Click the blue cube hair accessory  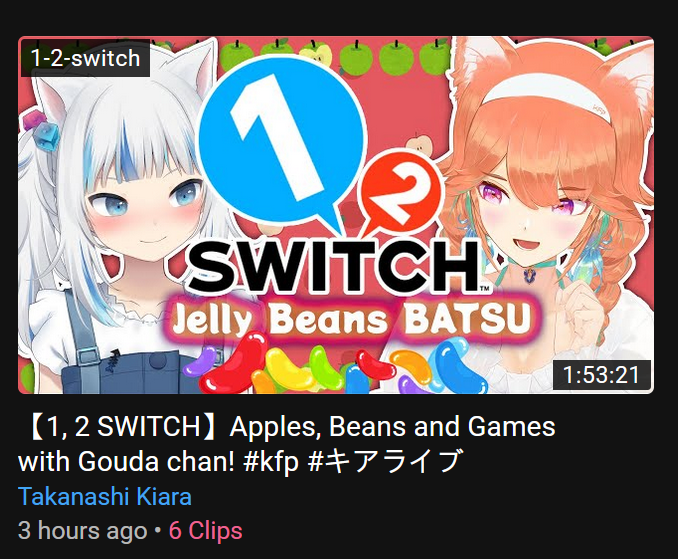tap(46, 136)
